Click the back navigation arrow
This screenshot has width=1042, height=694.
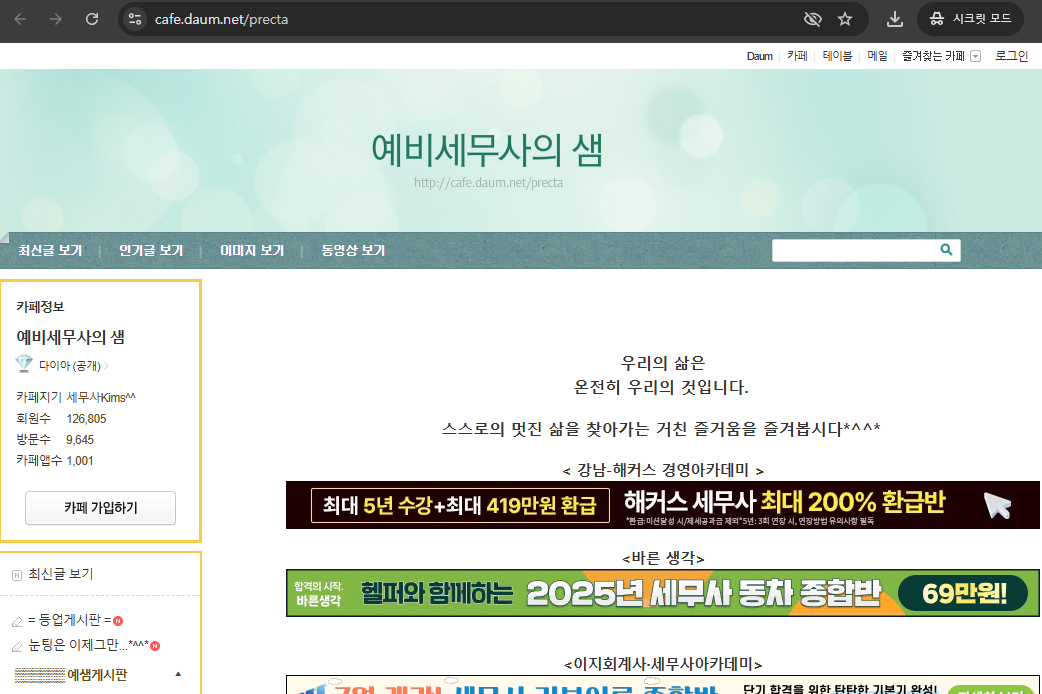(18, 18)
